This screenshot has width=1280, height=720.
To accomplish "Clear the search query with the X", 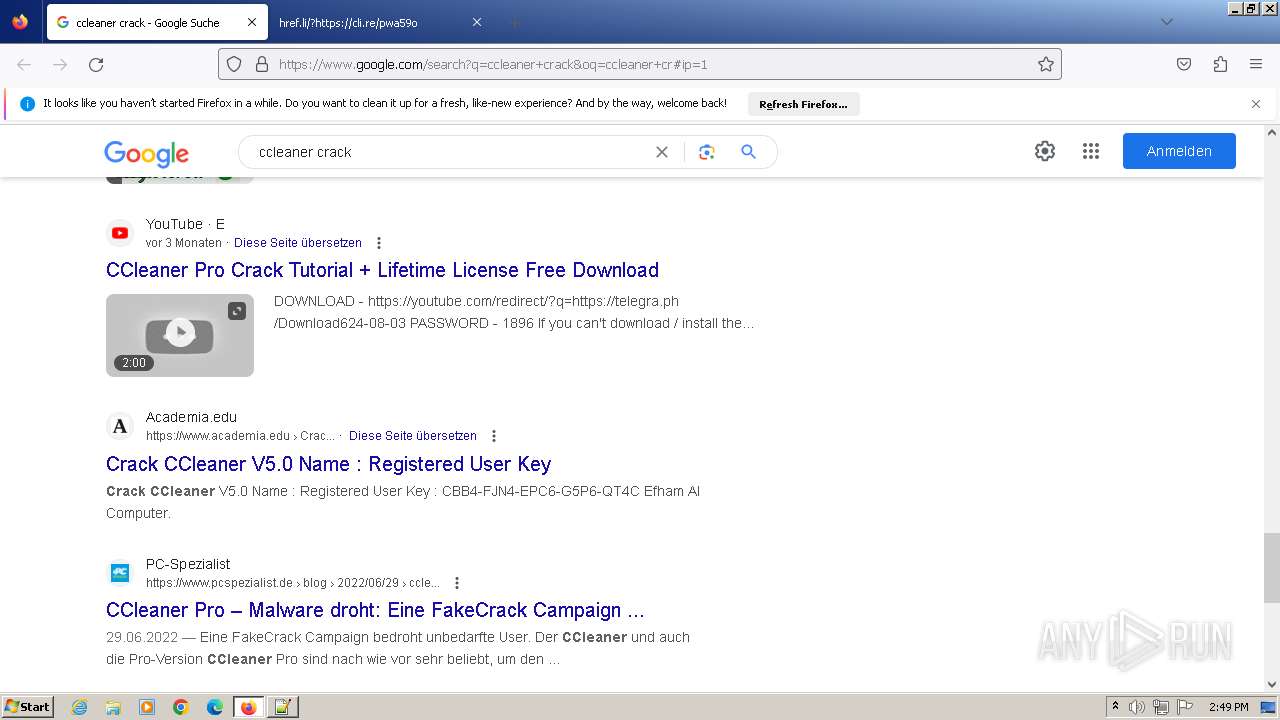I will tap(662, 152).
